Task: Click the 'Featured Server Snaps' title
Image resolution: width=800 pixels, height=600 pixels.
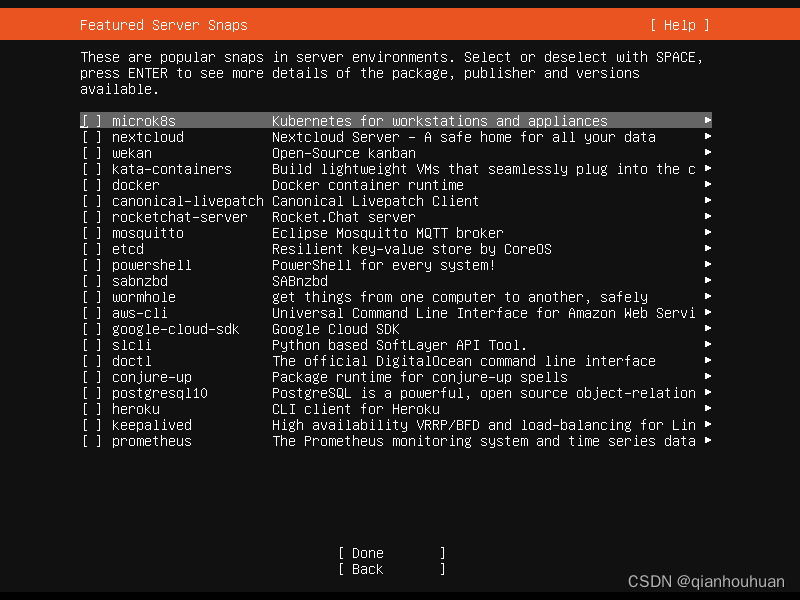Action: point(164,25)
